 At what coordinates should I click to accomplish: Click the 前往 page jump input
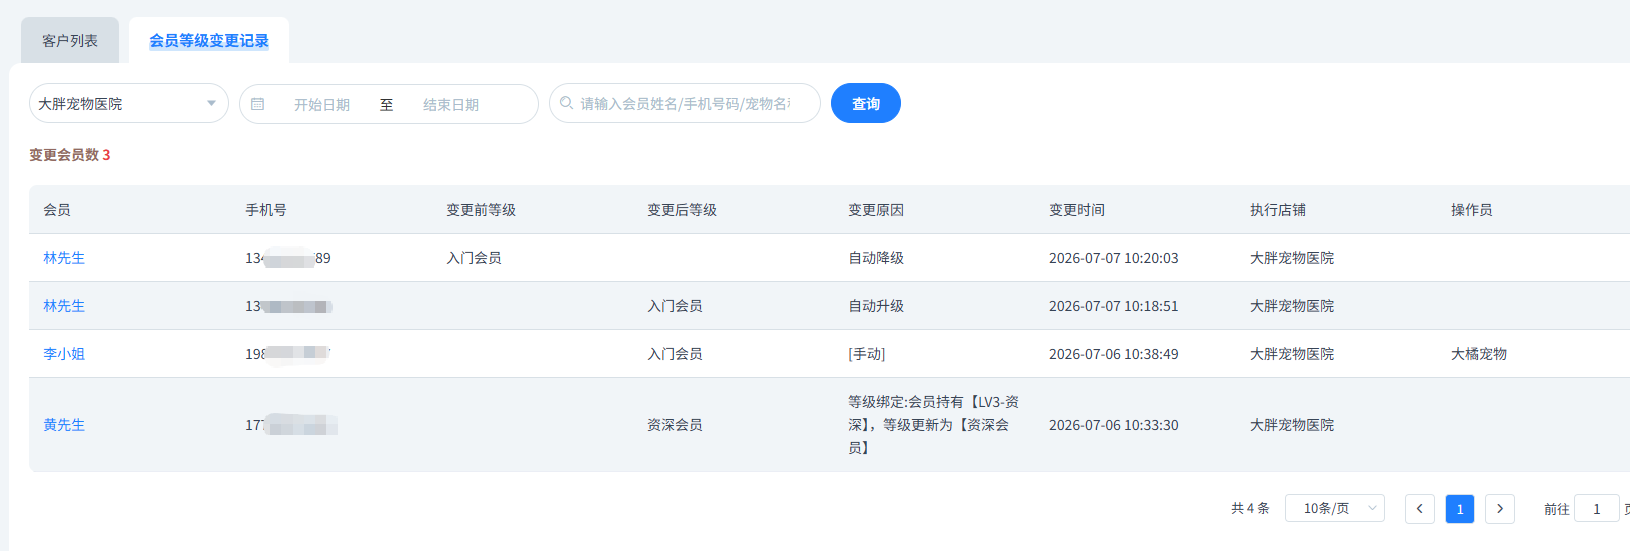coord(1597,509)
